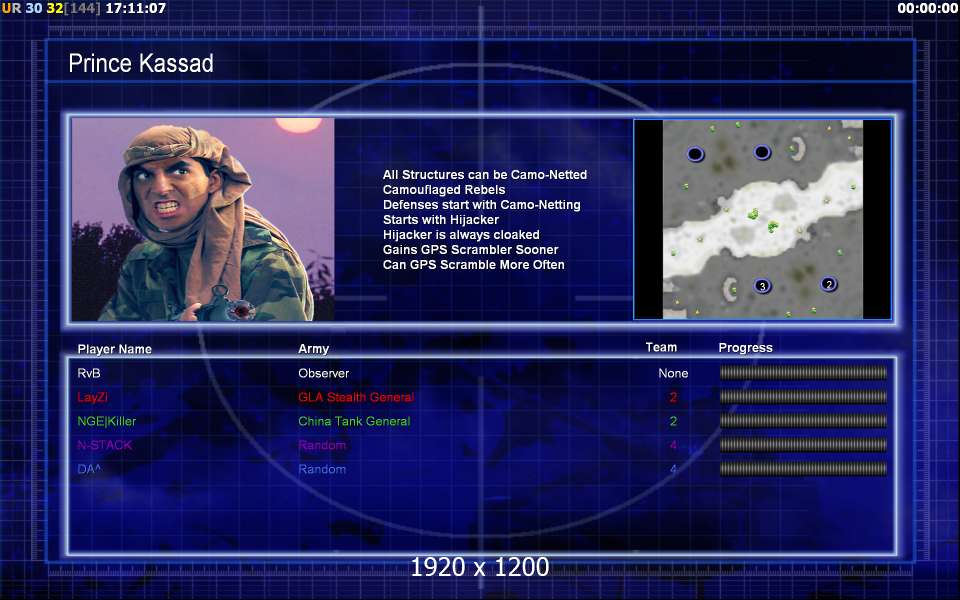The height and width of the screenshot is (600, 960).
Task: Click the Army column header
Action: point(313,348)
